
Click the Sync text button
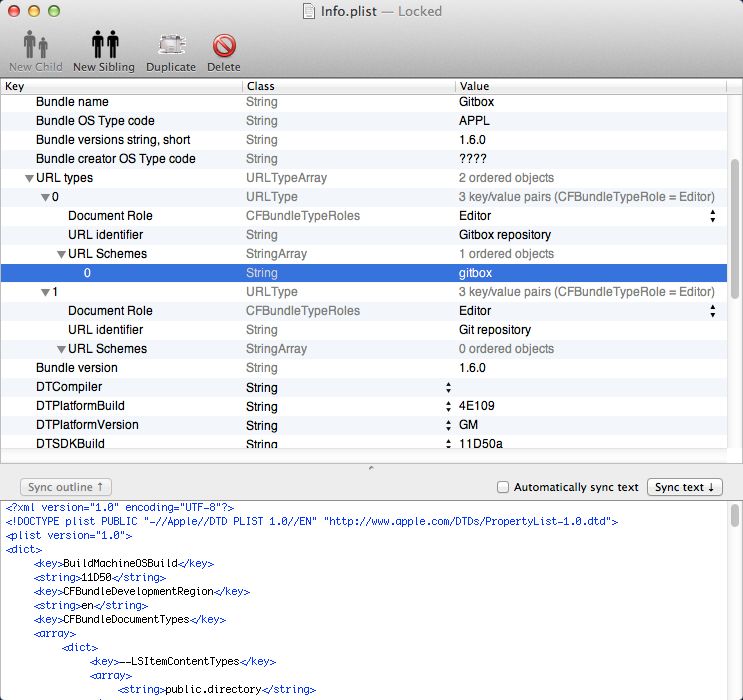coord(684,487)
